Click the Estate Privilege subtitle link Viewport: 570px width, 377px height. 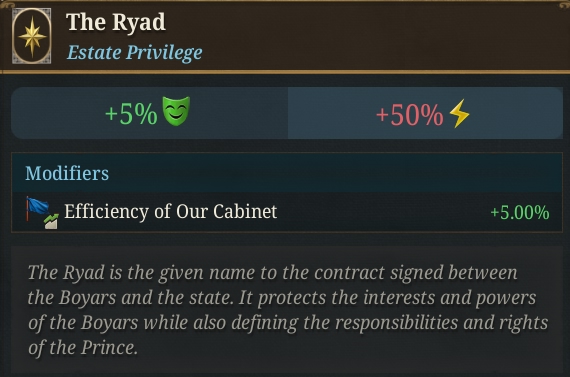(x=135, y=52)
